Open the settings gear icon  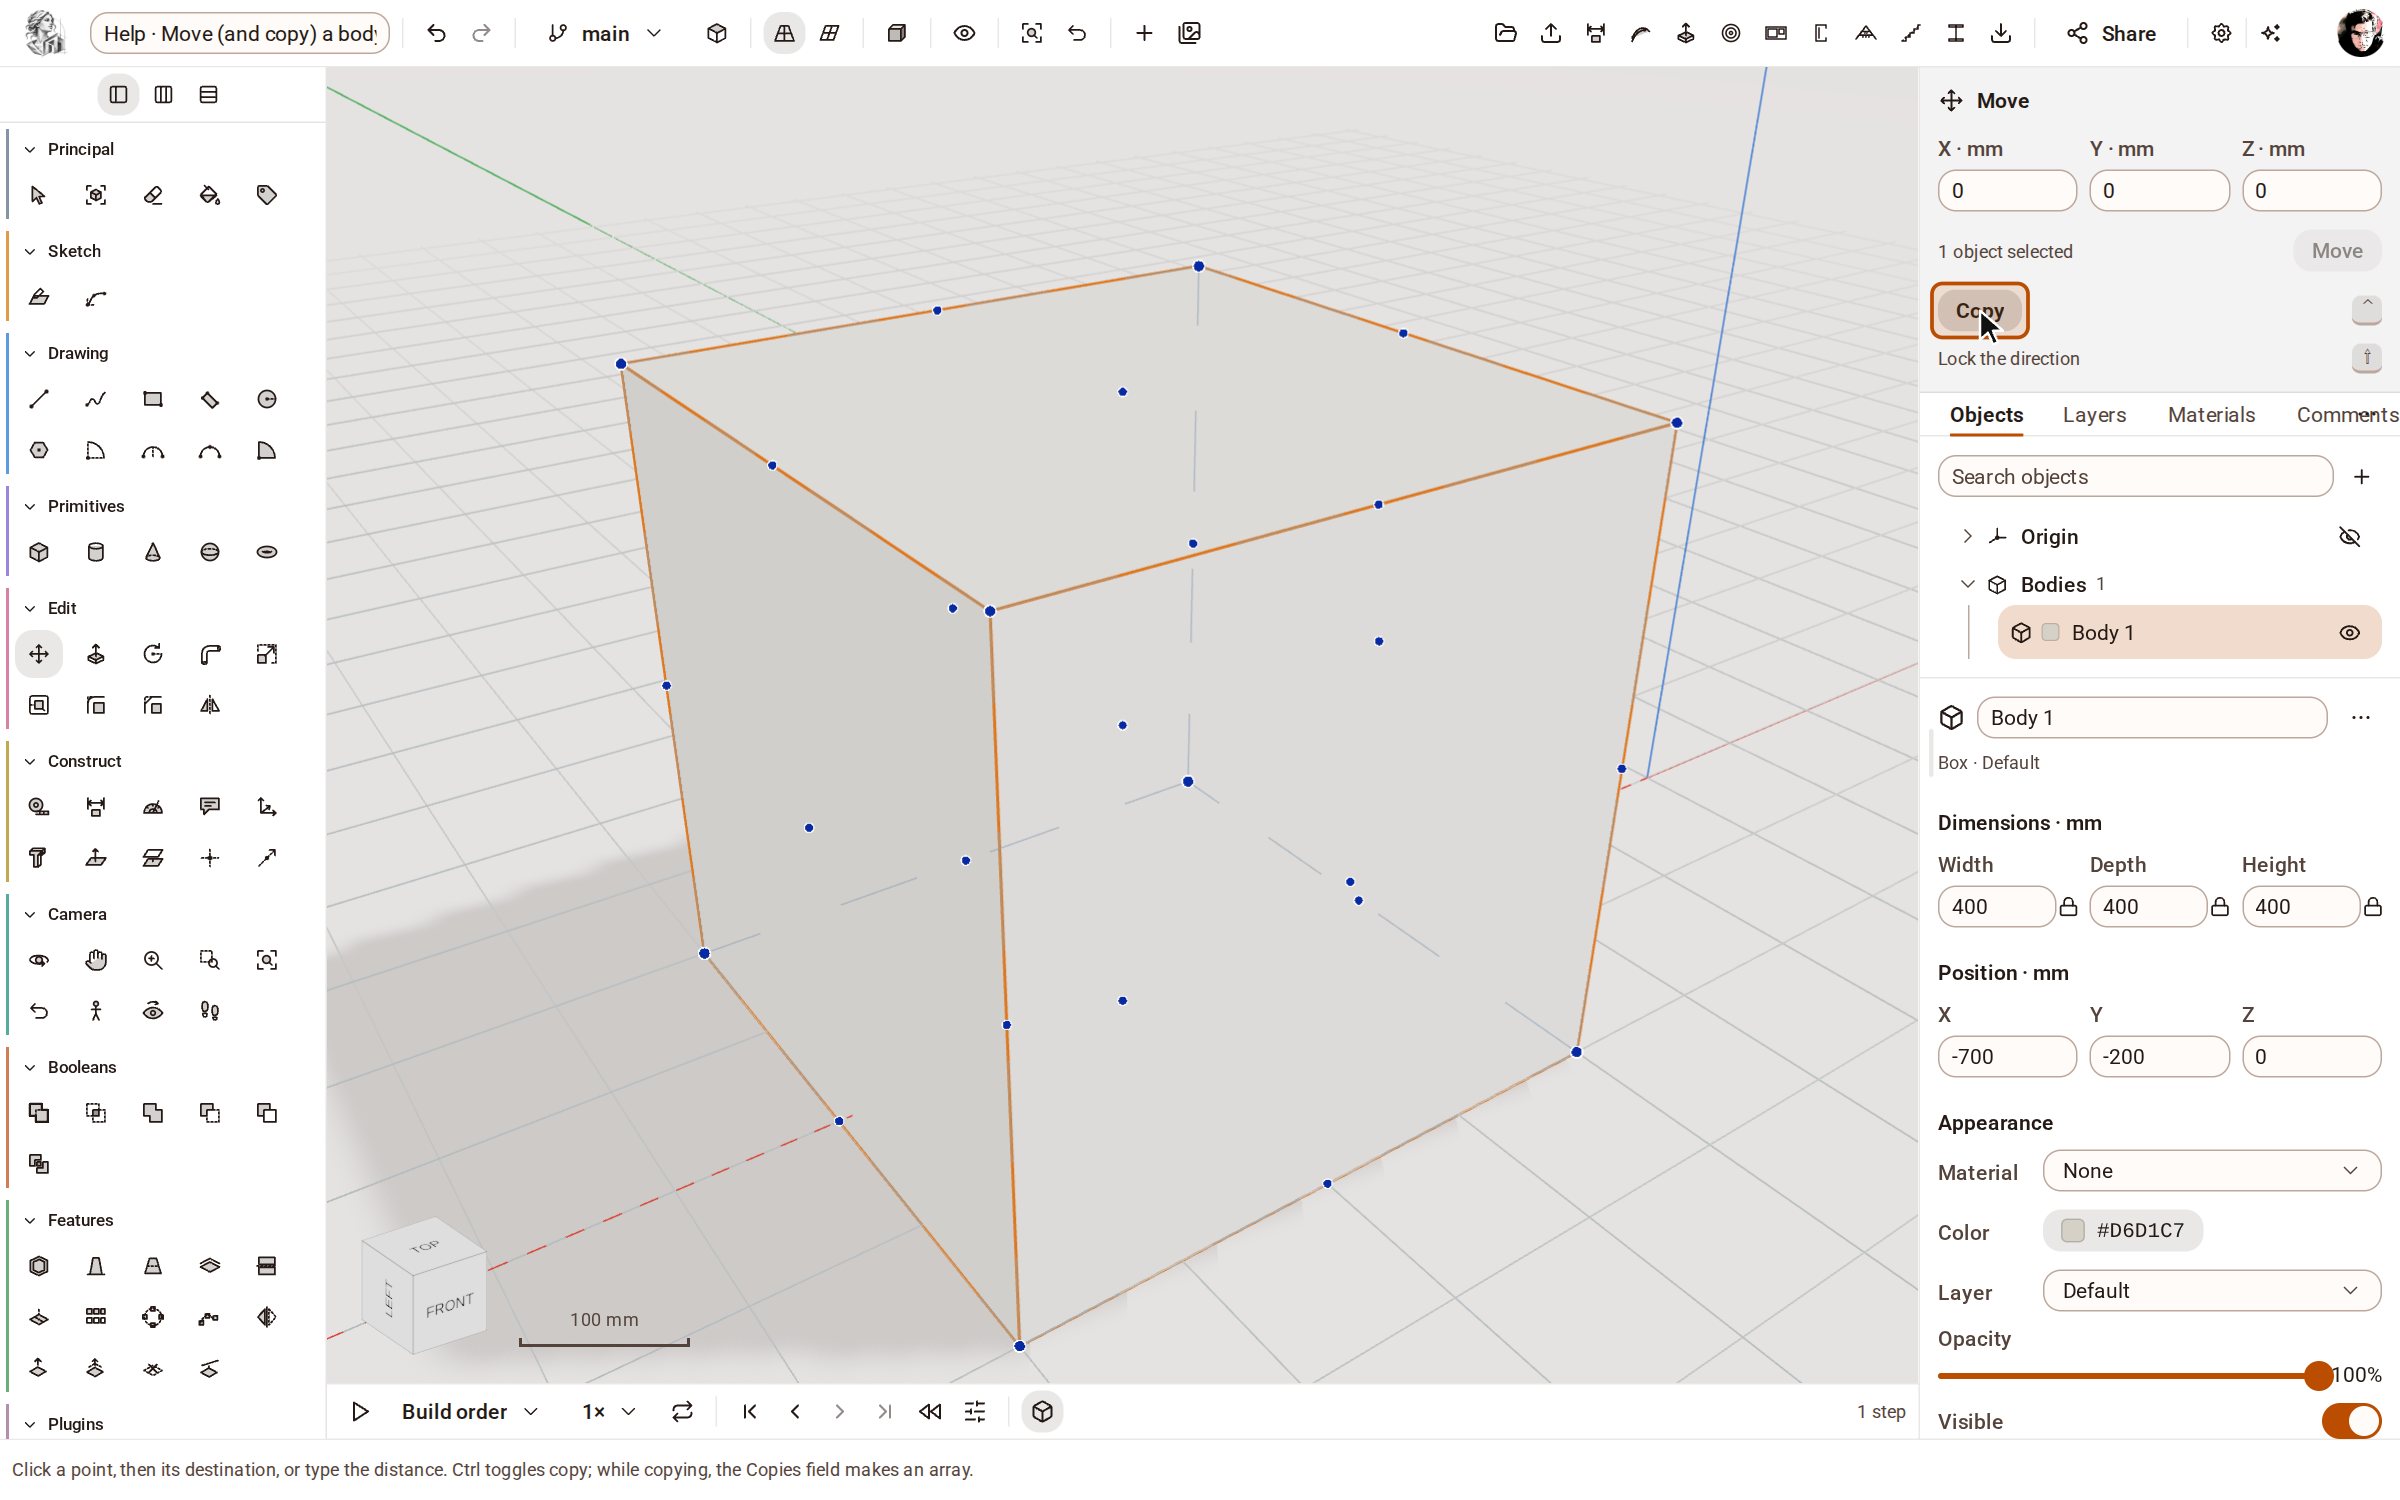pos(2221,33)
